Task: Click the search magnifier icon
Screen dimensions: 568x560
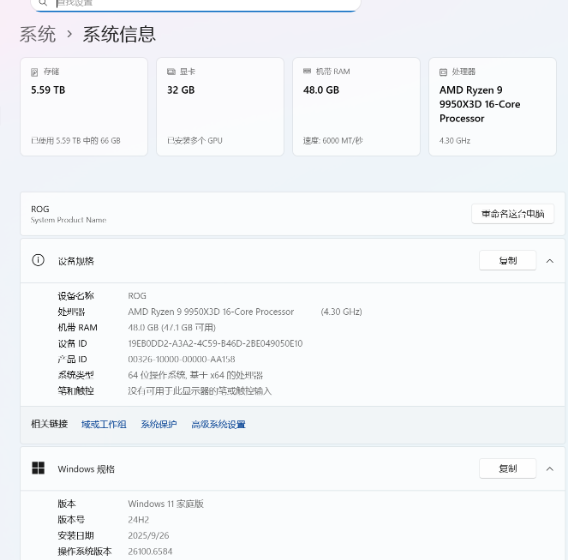Action: pyautogui.click(x=43, y=3)
